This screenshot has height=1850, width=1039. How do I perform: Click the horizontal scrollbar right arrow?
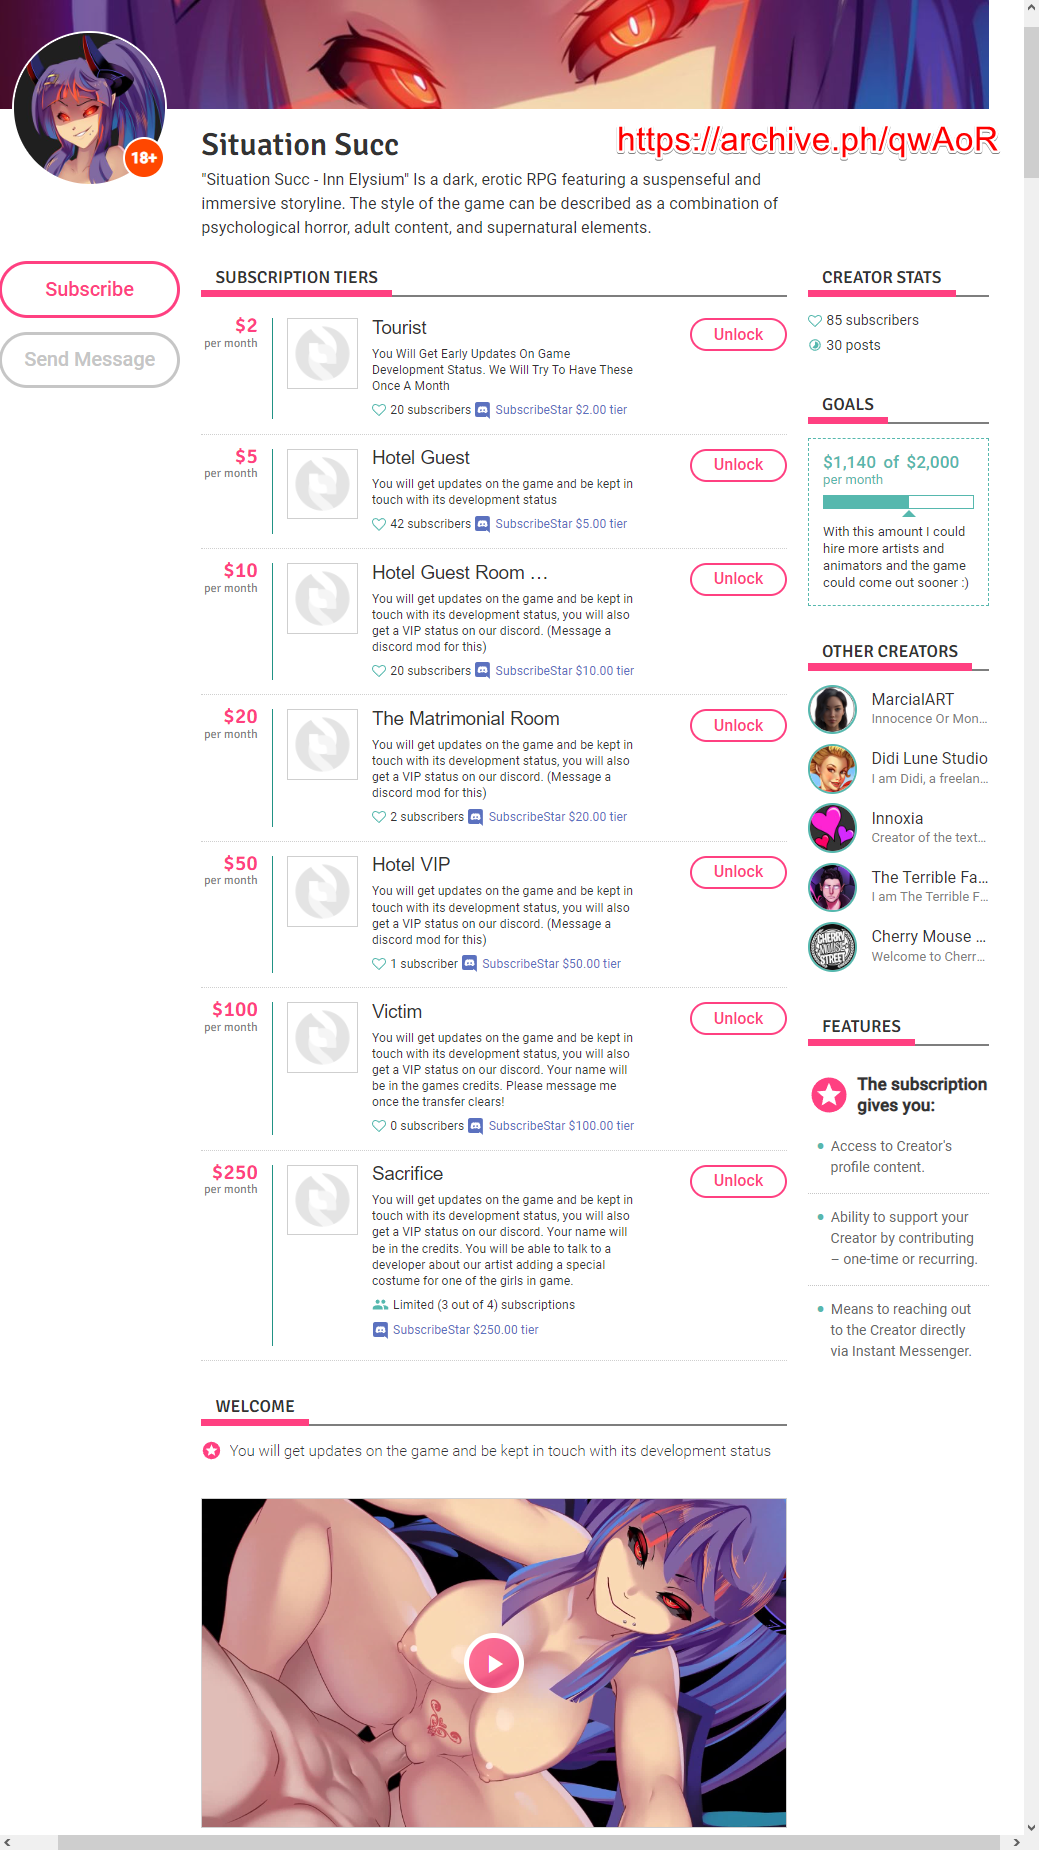(1016, 1842)
